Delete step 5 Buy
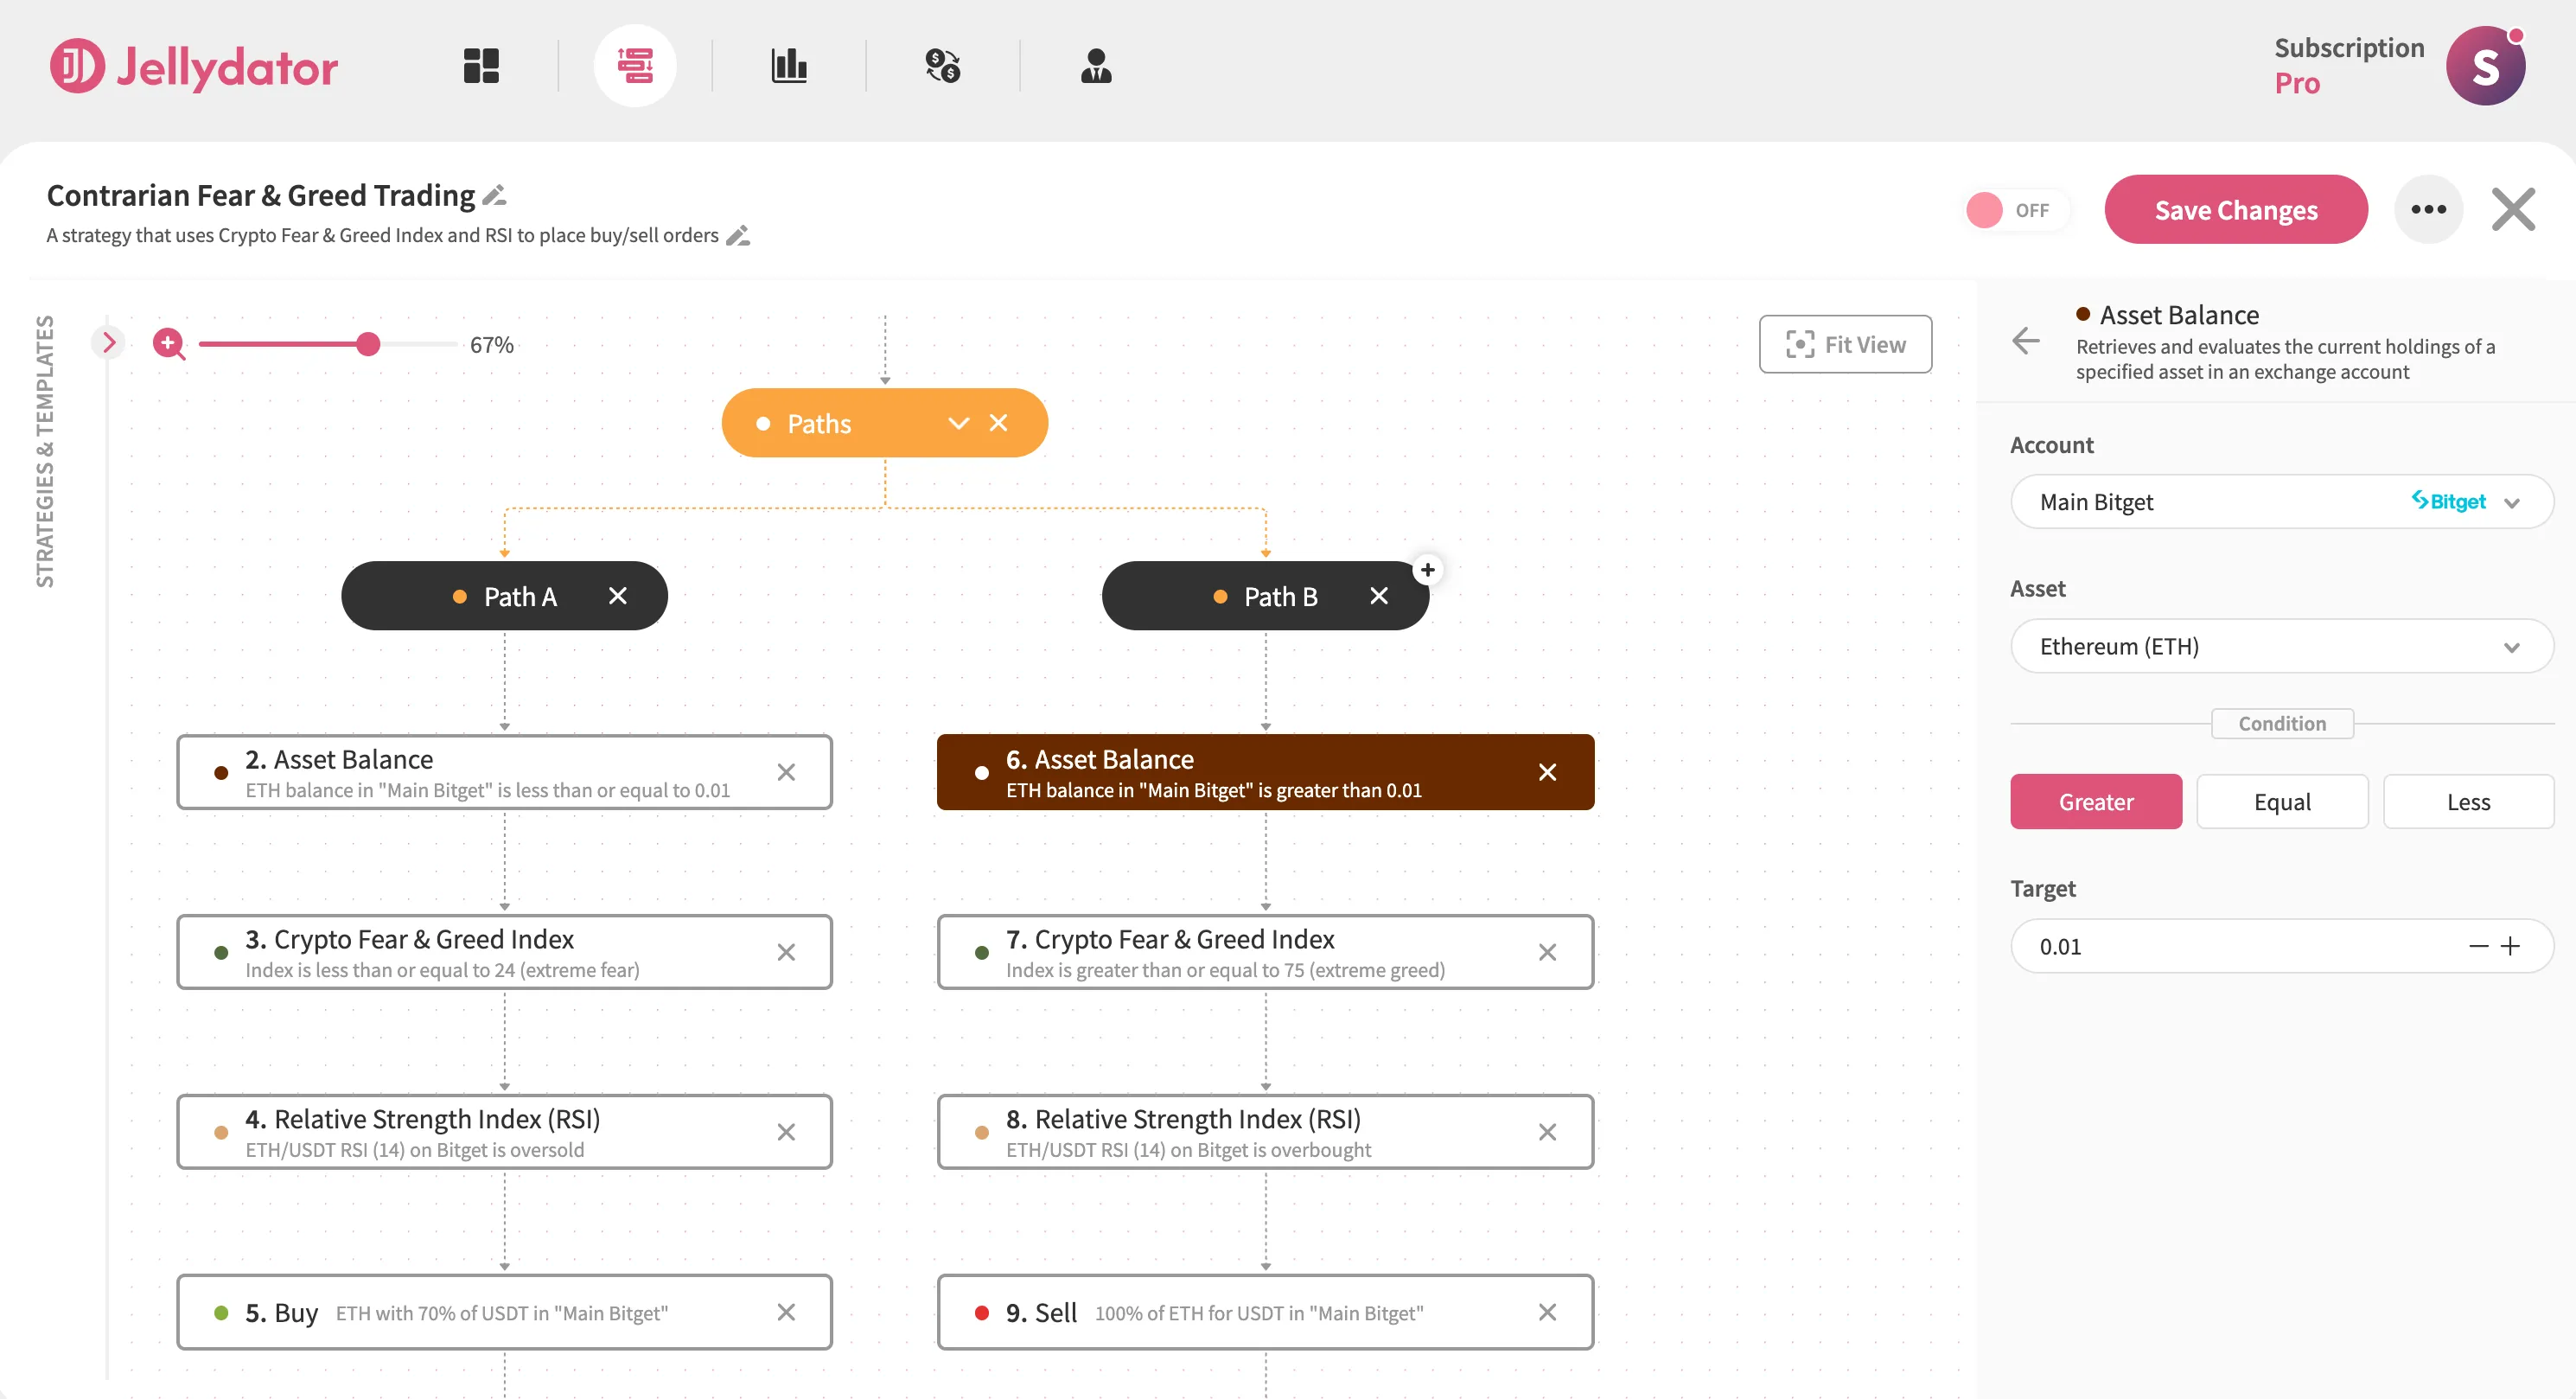 pyautogui.click(x=786, y=1312)
